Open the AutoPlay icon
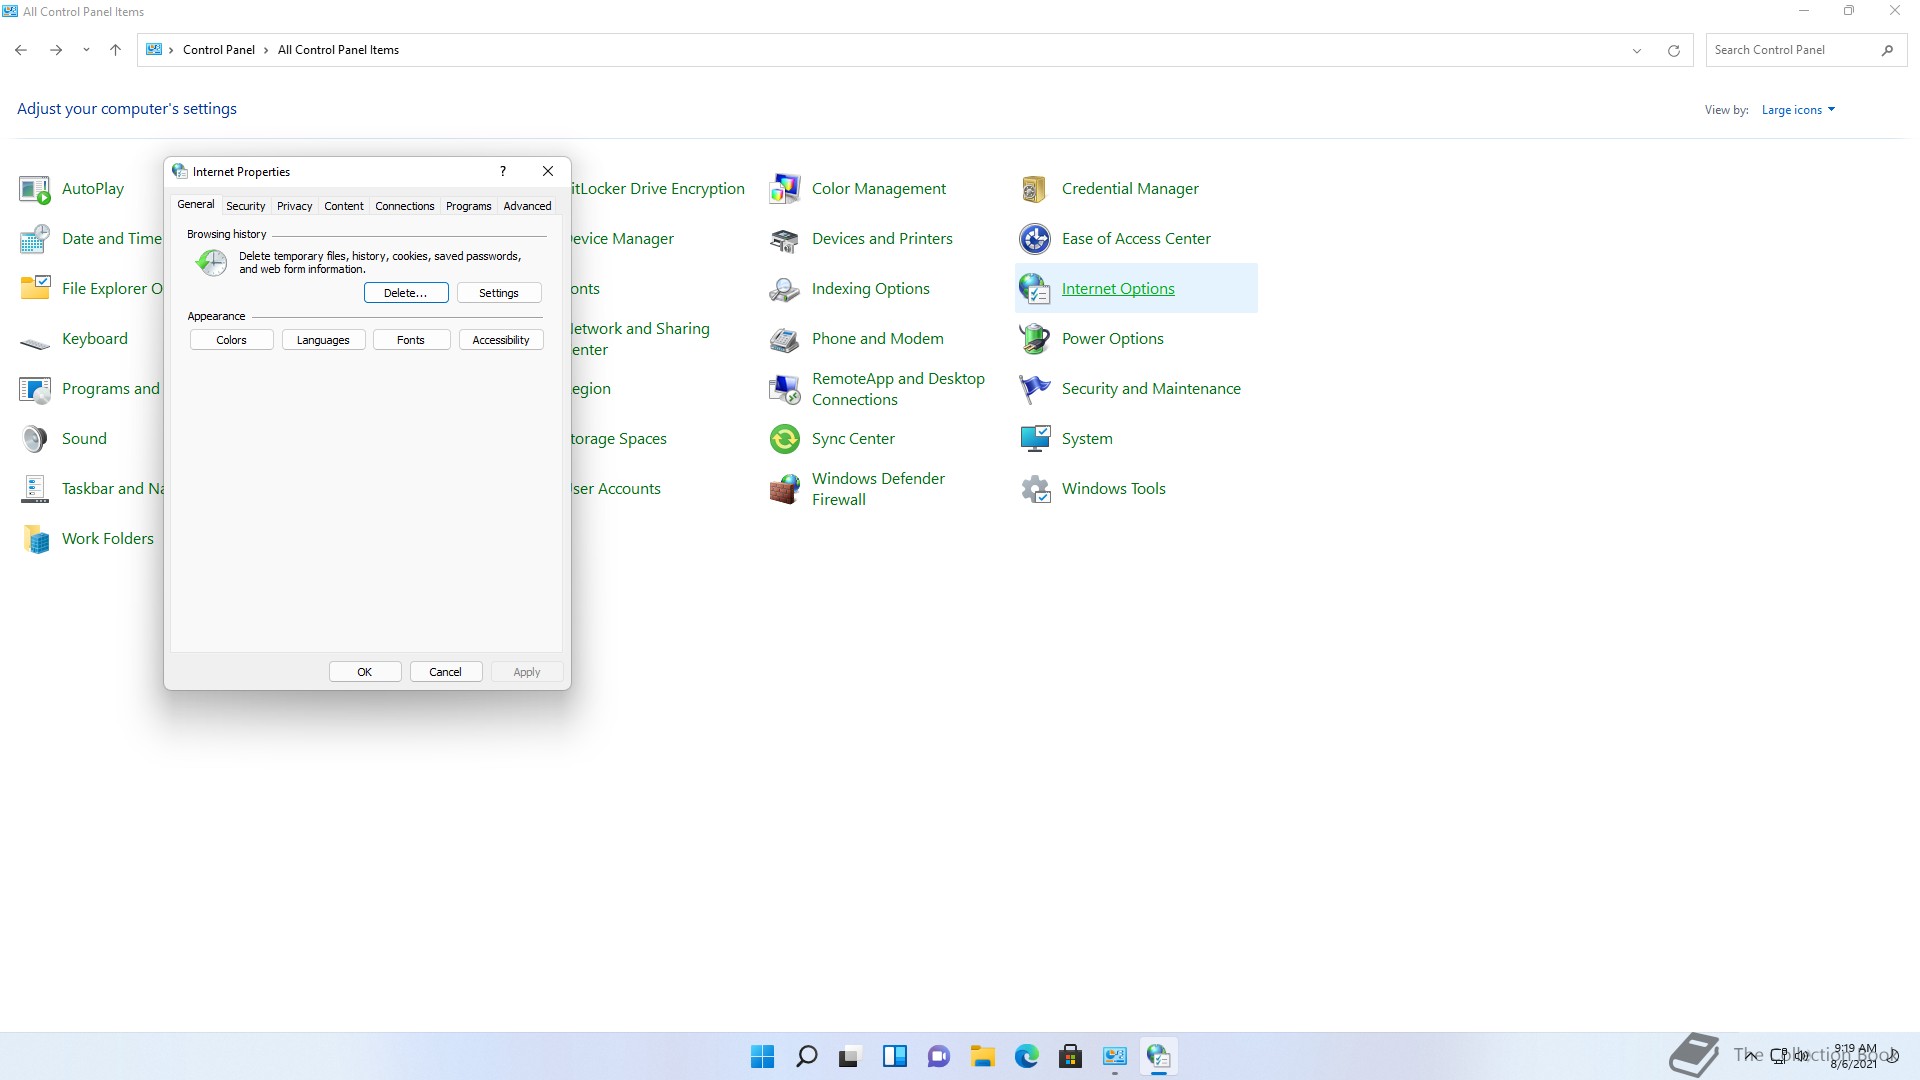The image size is (1920, 1080). tap(35, 189)
